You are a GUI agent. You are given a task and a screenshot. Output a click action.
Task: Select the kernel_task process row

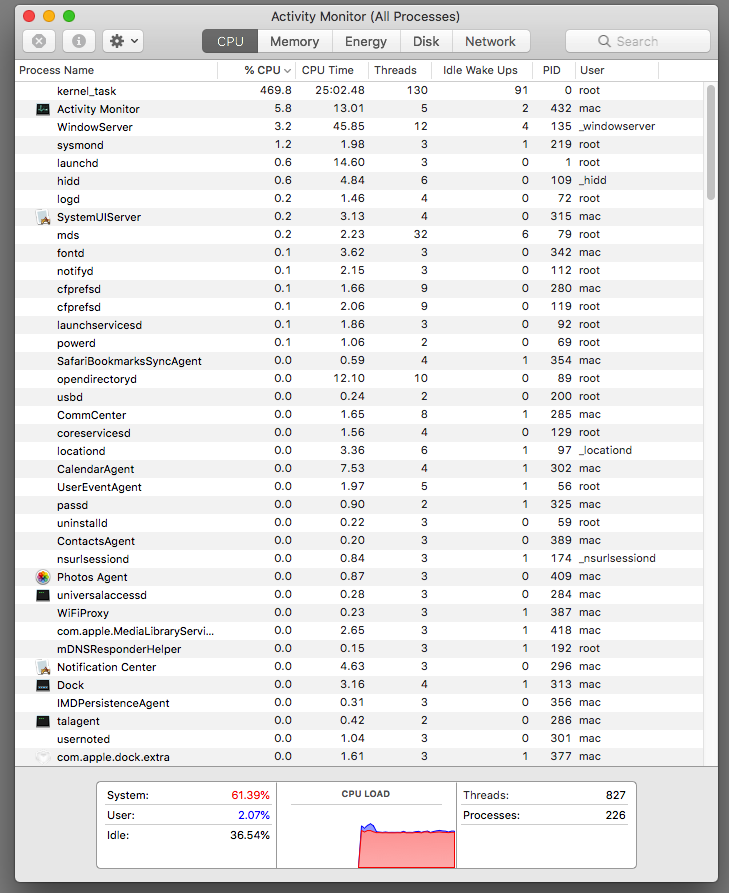pyautogui.click(x=359, y=91)
